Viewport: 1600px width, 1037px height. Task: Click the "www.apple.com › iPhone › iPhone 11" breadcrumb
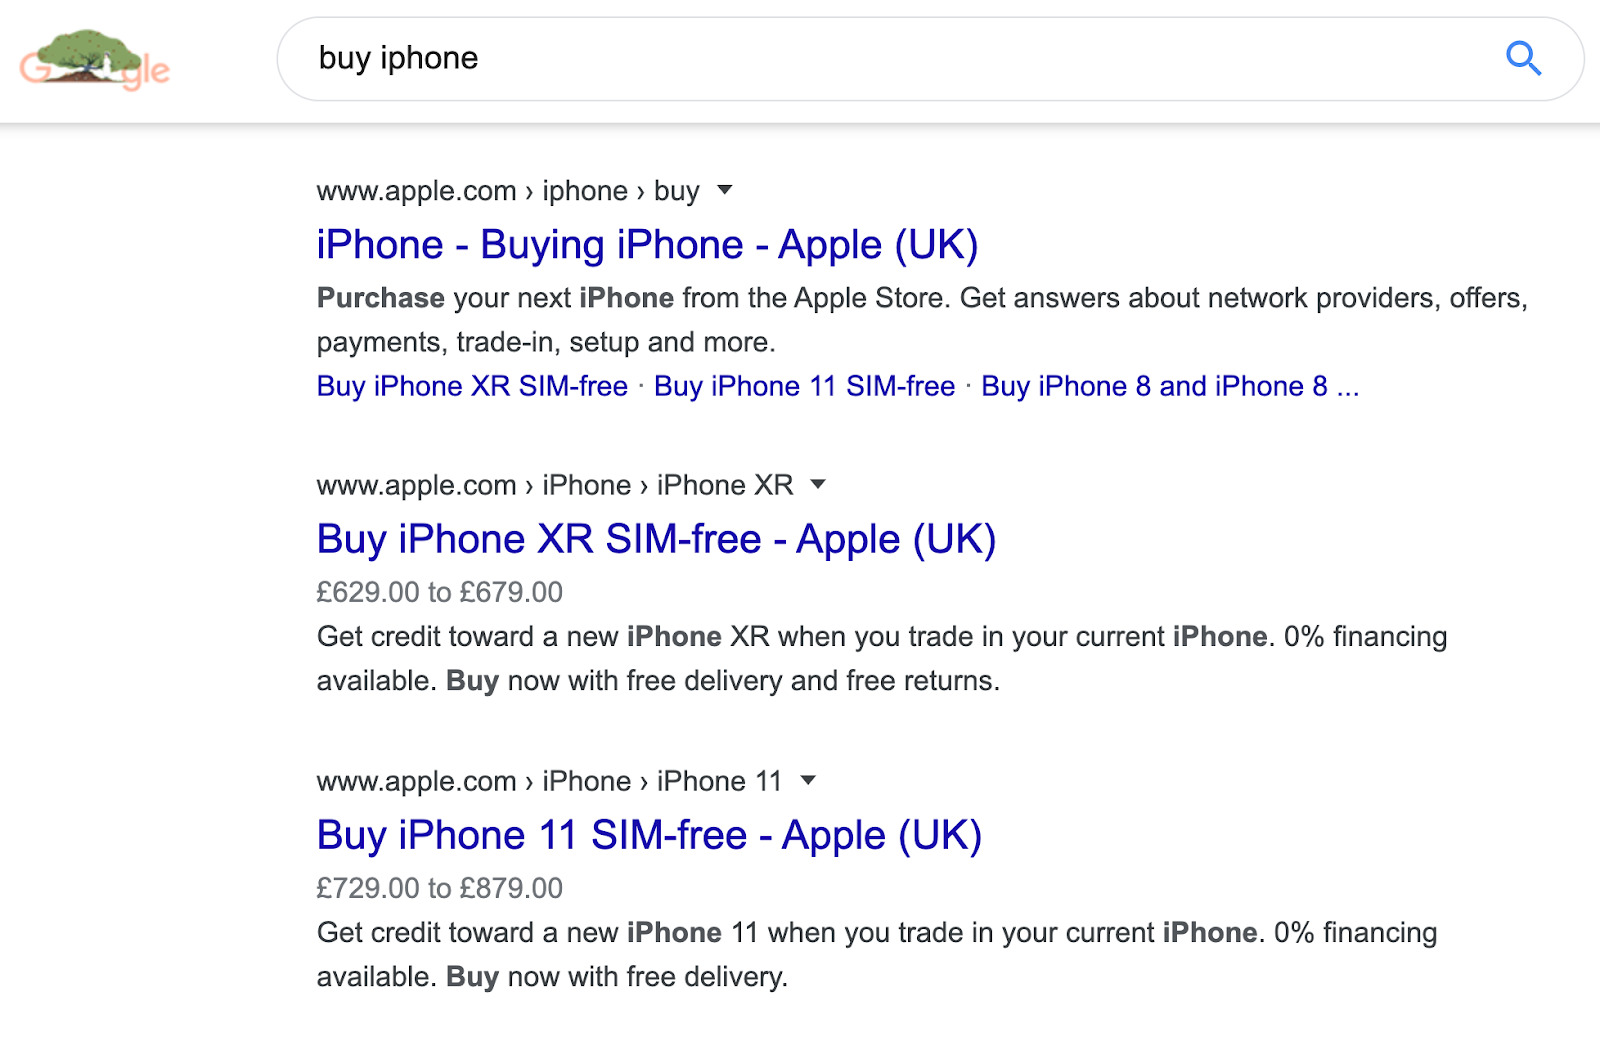coord(549,781)
